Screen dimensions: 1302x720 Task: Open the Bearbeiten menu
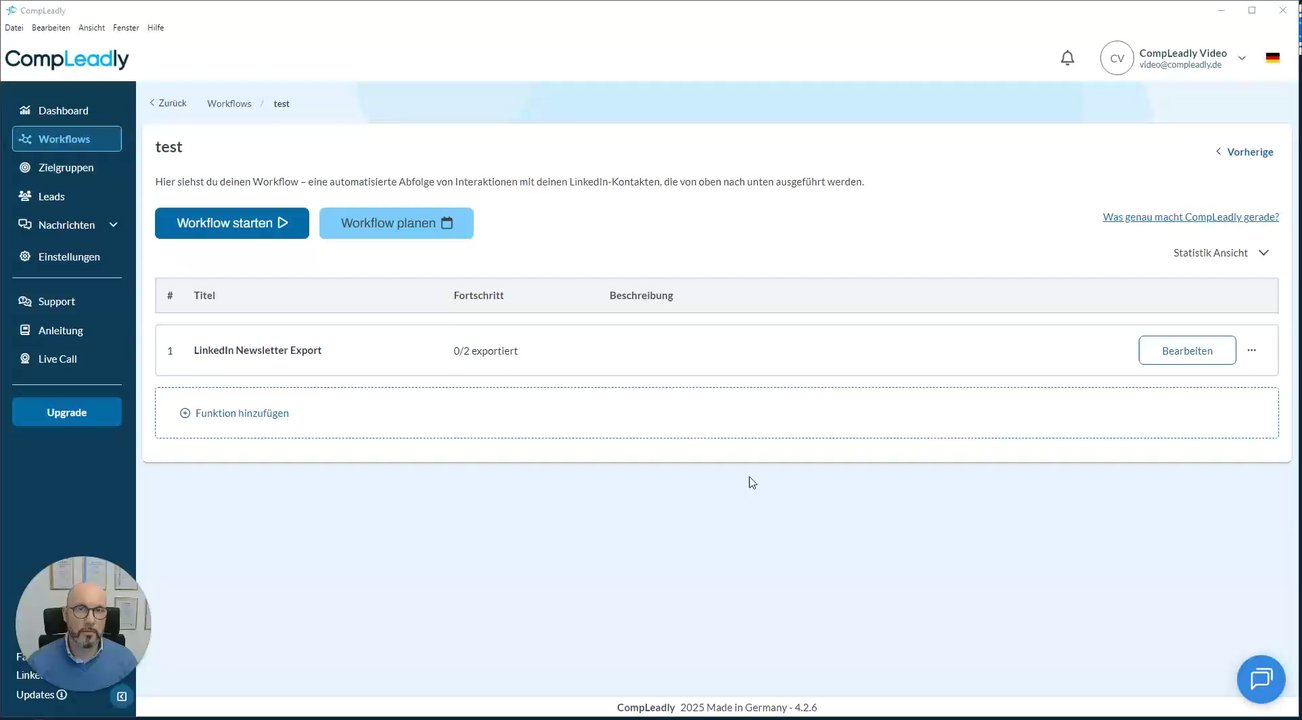tap(51, 28)
